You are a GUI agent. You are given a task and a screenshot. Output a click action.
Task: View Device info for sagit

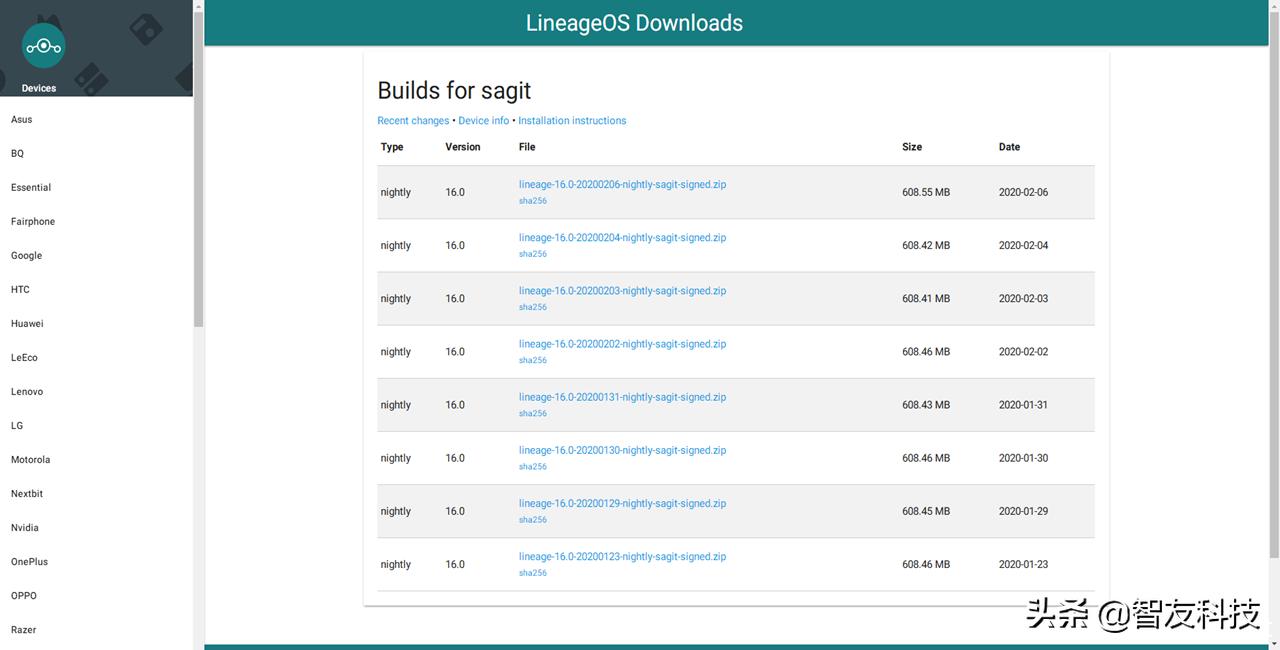pos(483,120)
